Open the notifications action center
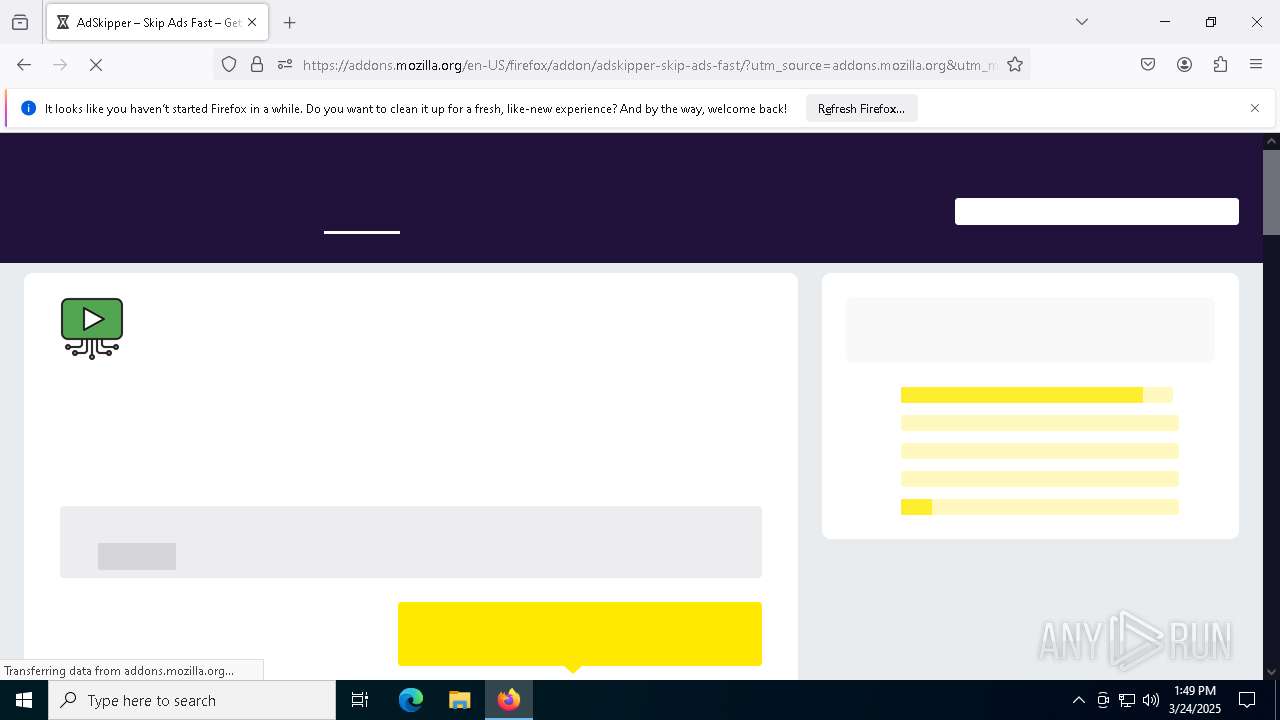Image resolution: width=1280 pixels, height=720 pixels. tap(1247, 700)
